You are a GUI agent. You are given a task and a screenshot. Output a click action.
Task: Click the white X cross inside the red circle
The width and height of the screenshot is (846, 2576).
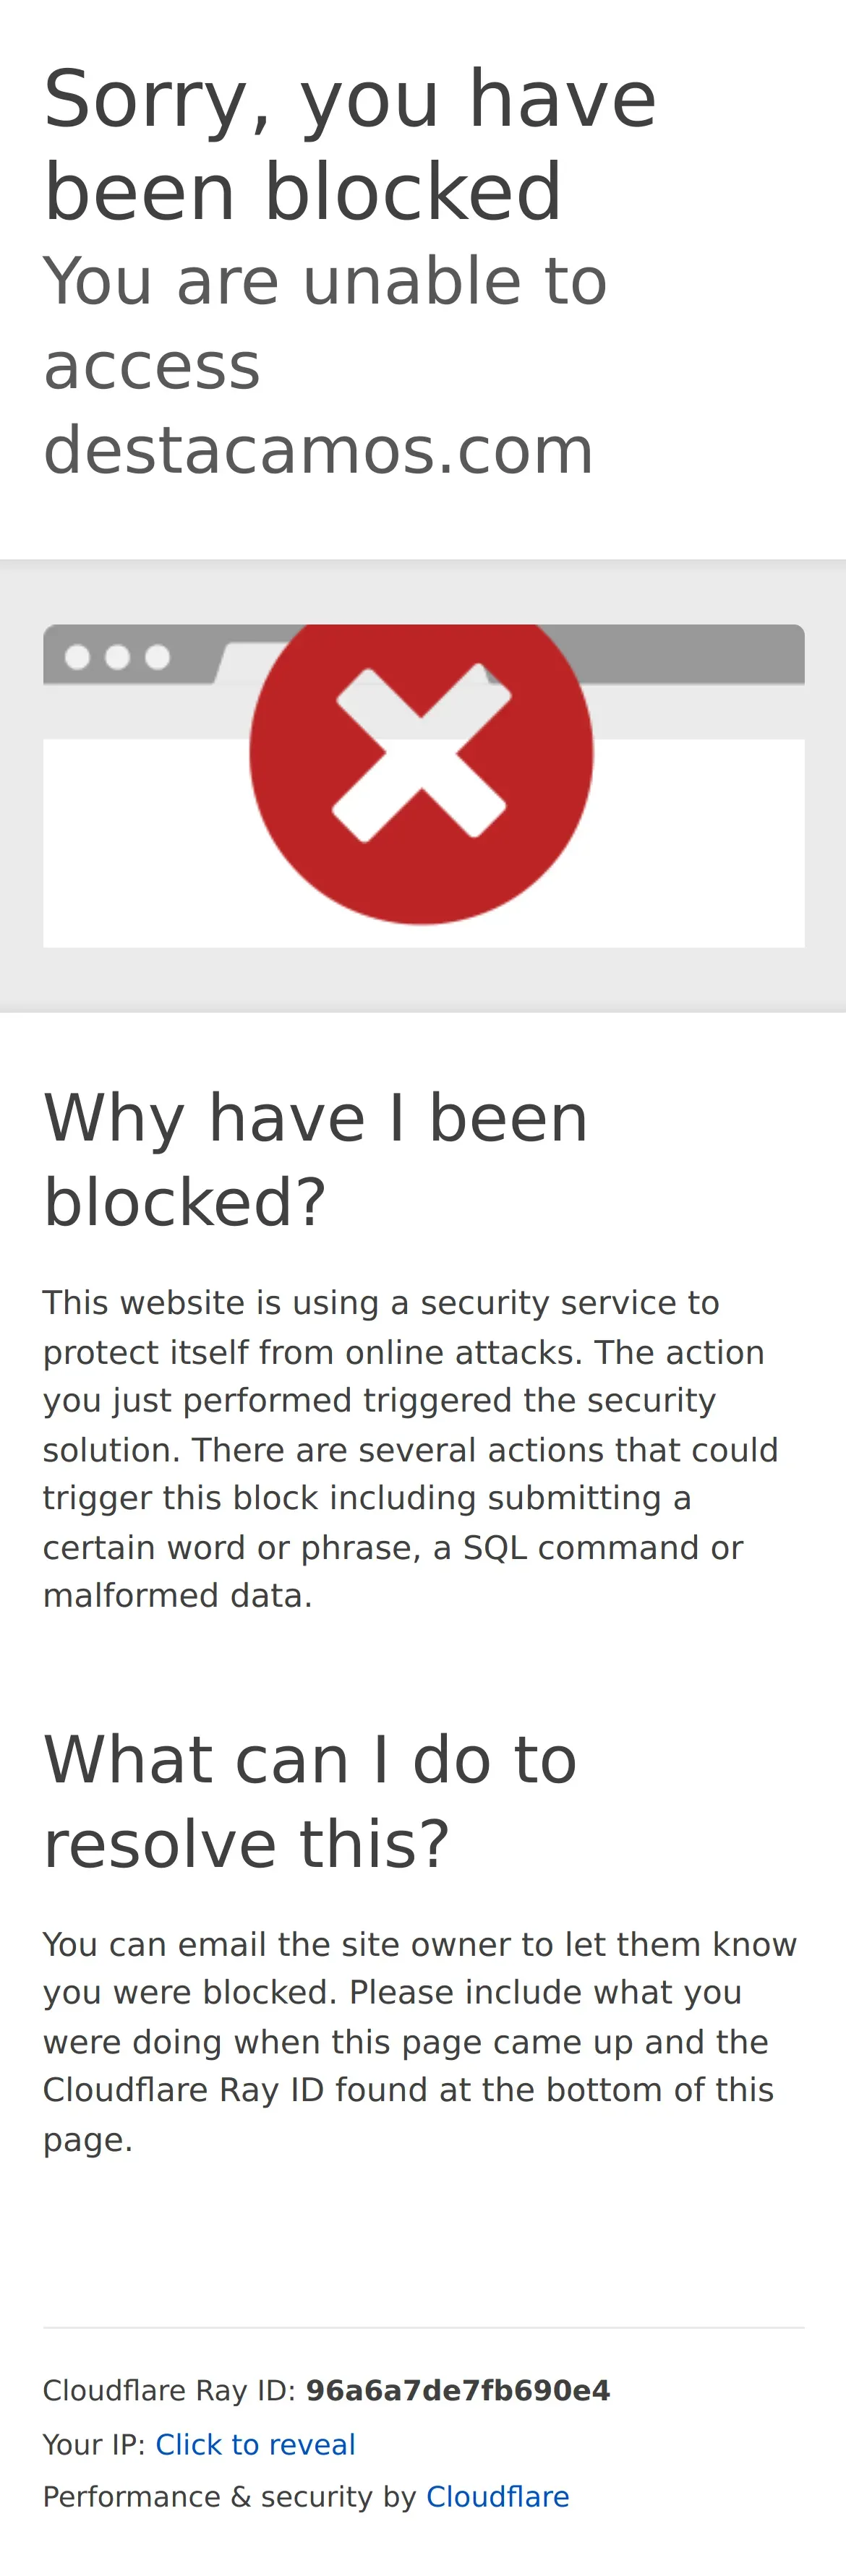click(x=421, y=751)
